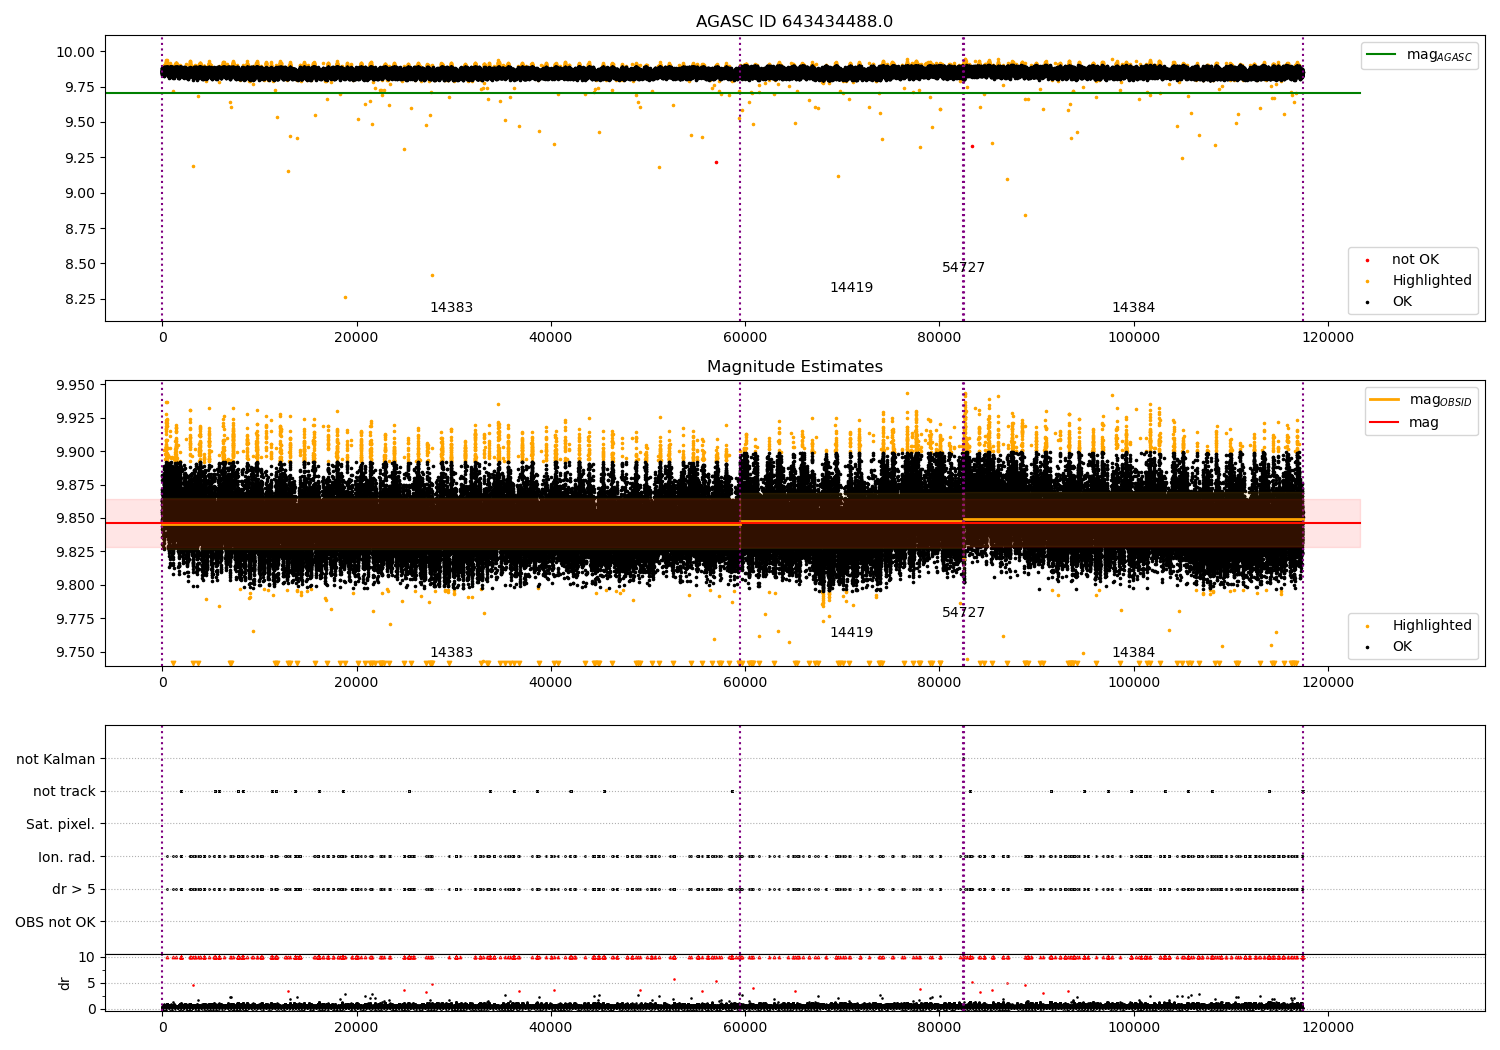Click the 'not Kalman' axis label

click(x=56, y=759)
